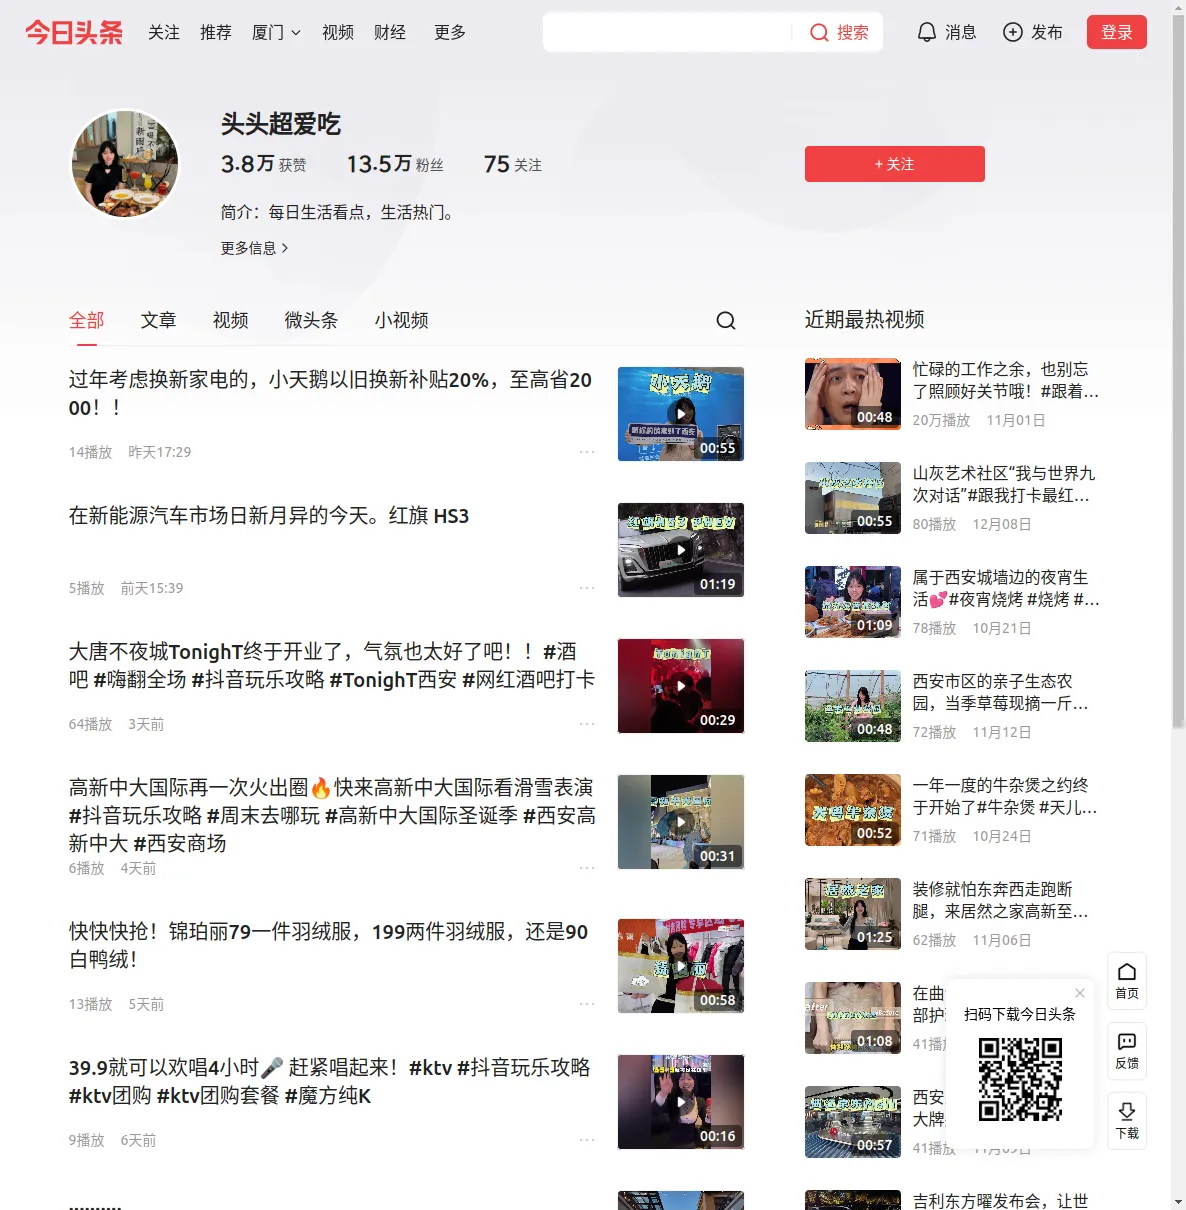Open hot video thumbnail 西安城墙边的夜宵

(853, 602)
